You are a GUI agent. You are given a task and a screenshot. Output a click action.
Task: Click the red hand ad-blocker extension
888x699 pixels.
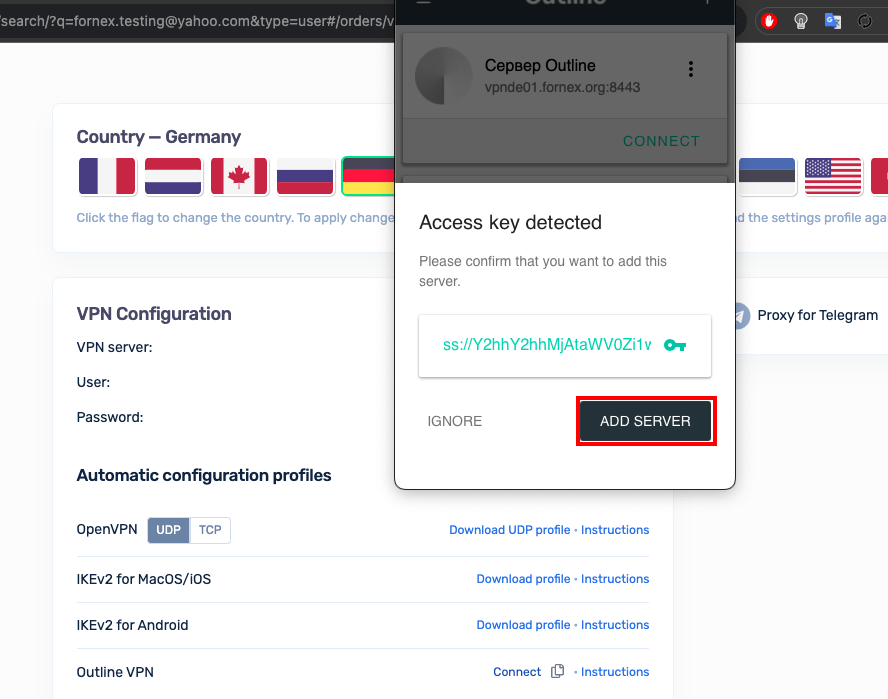pyautogui.click(x=769, y=22)
